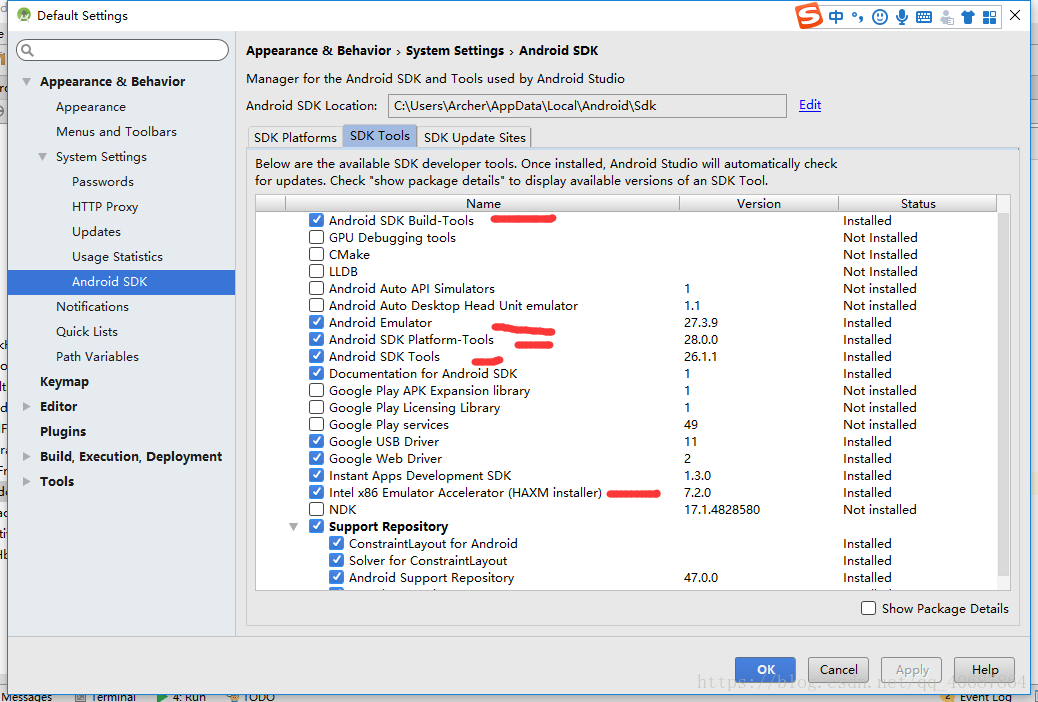Open the Sogou skin shirt icon
This screenshot has width=1038, height=702.
[968, 17]
